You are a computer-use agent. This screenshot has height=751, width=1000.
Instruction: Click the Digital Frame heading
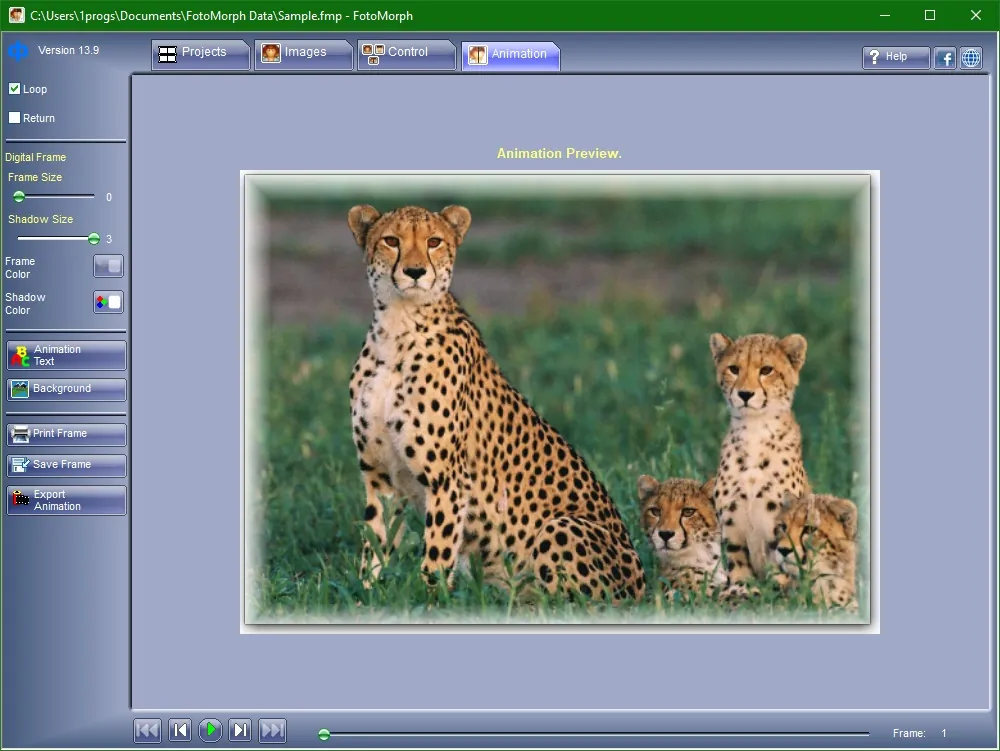[35, 157]
